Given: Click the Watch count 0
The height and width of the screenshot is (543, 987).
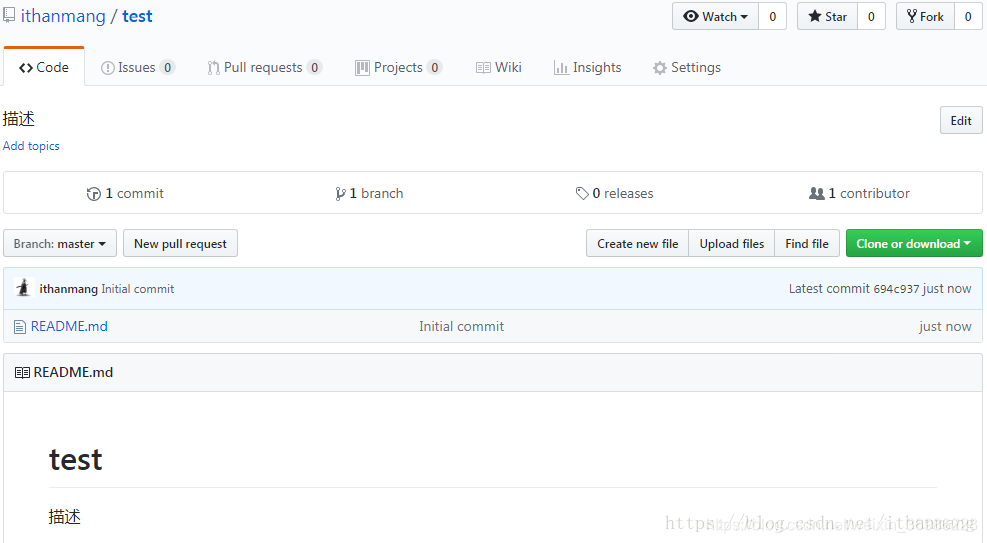Looking at the screenshot, I should [x=772, y=16].
